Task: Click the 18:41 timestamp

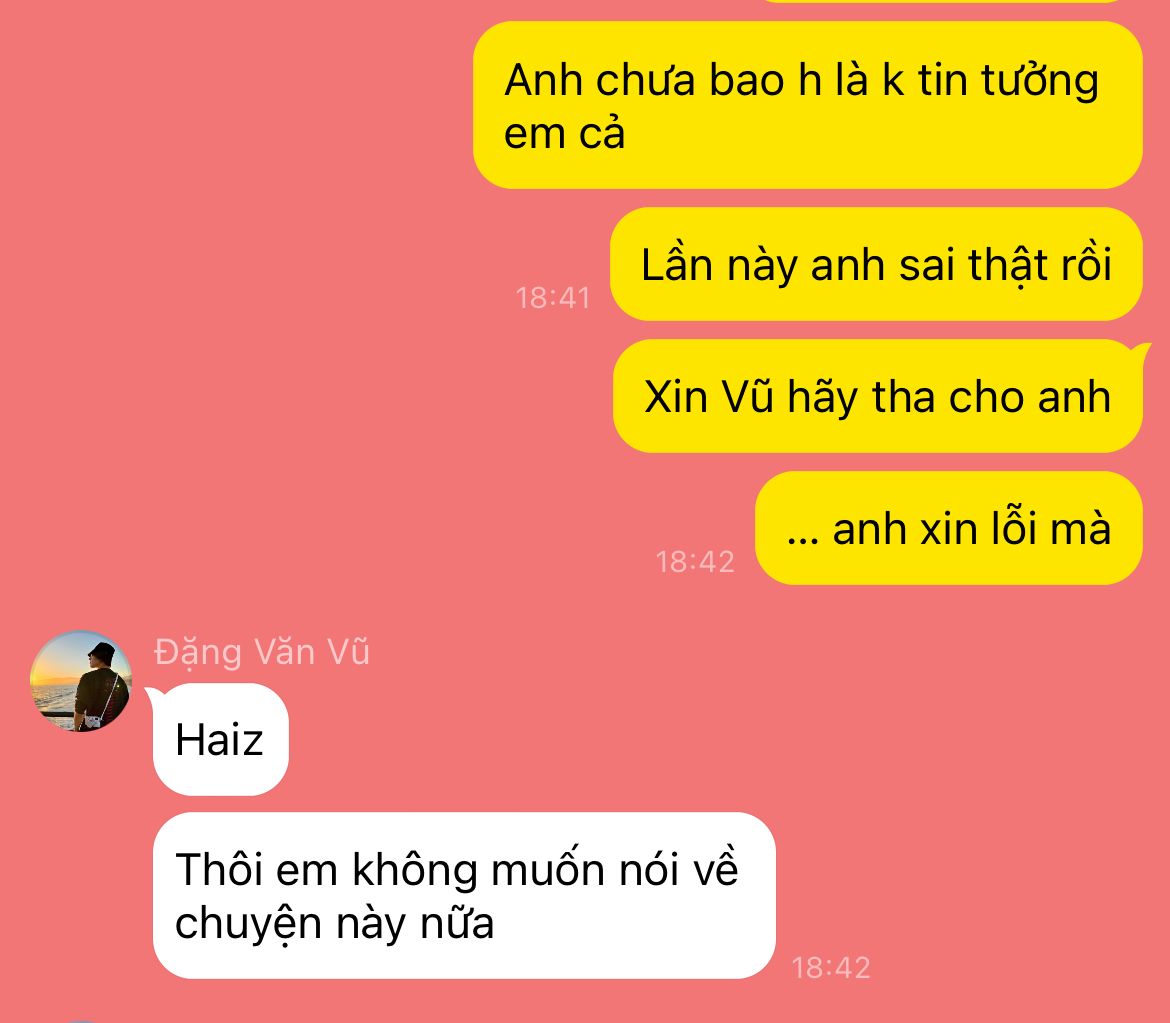Action: pyautogui.click(x=553, y=298)
